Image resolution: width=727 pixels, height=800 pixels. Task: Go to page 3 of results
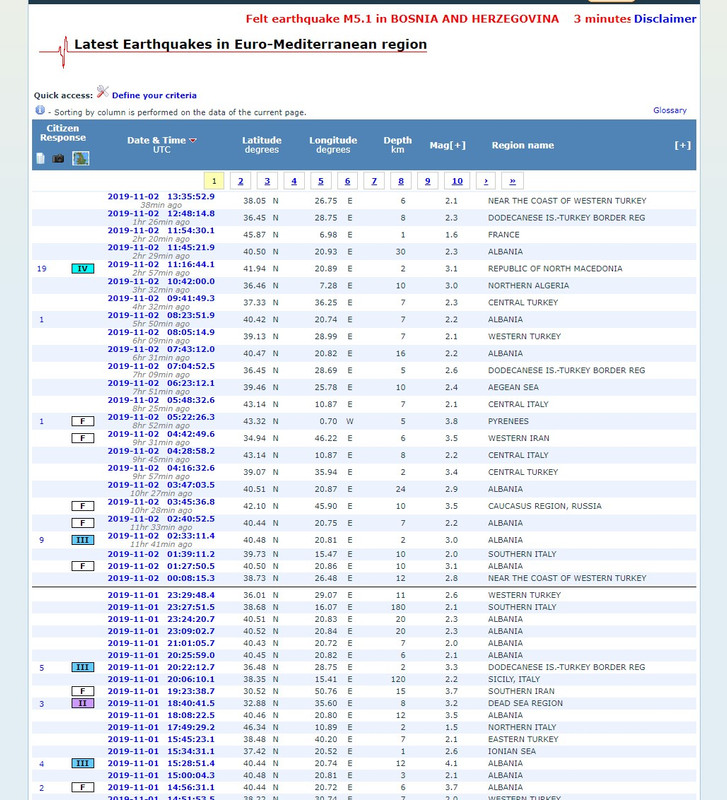click(267, 181)
